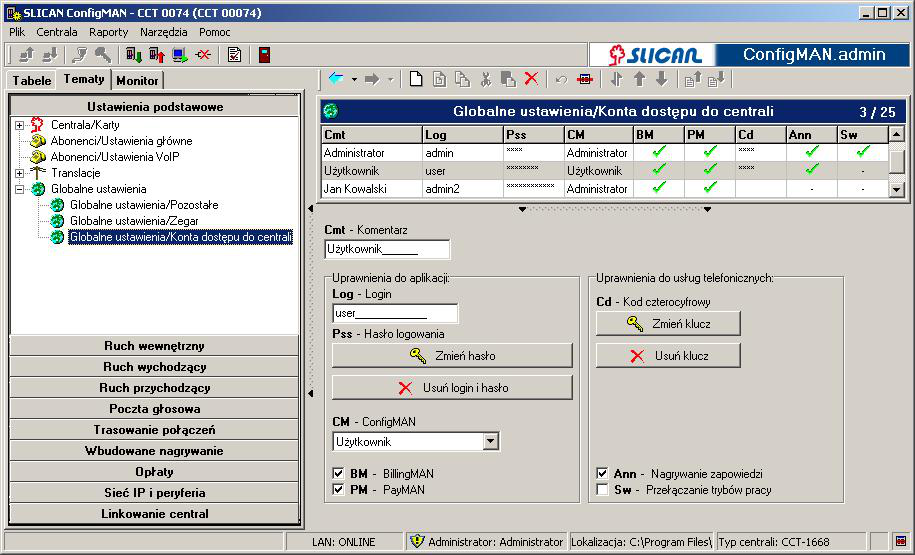Expand the Translacje tree node

pyautogui.click(x=19, y=173)
